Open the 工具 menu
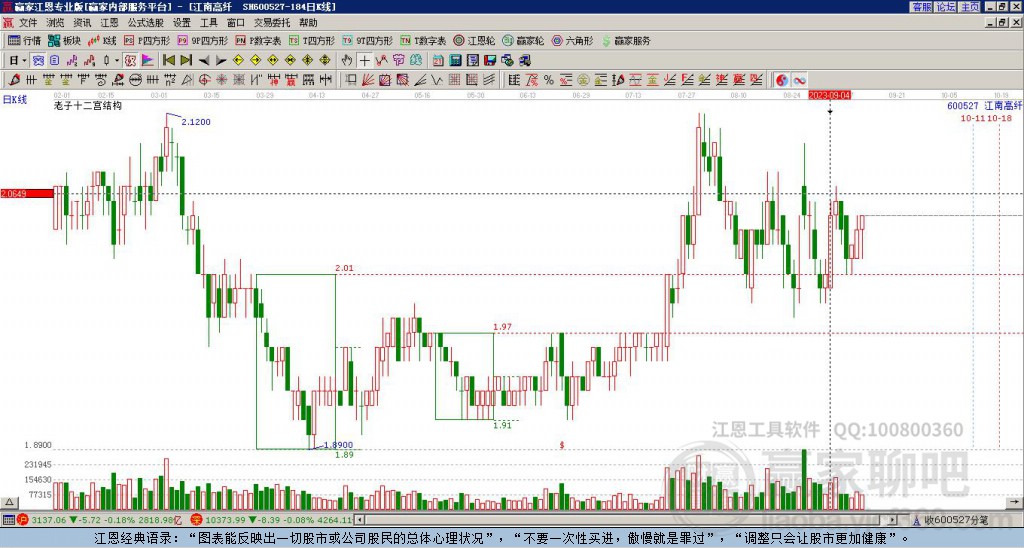 point(208,23)
